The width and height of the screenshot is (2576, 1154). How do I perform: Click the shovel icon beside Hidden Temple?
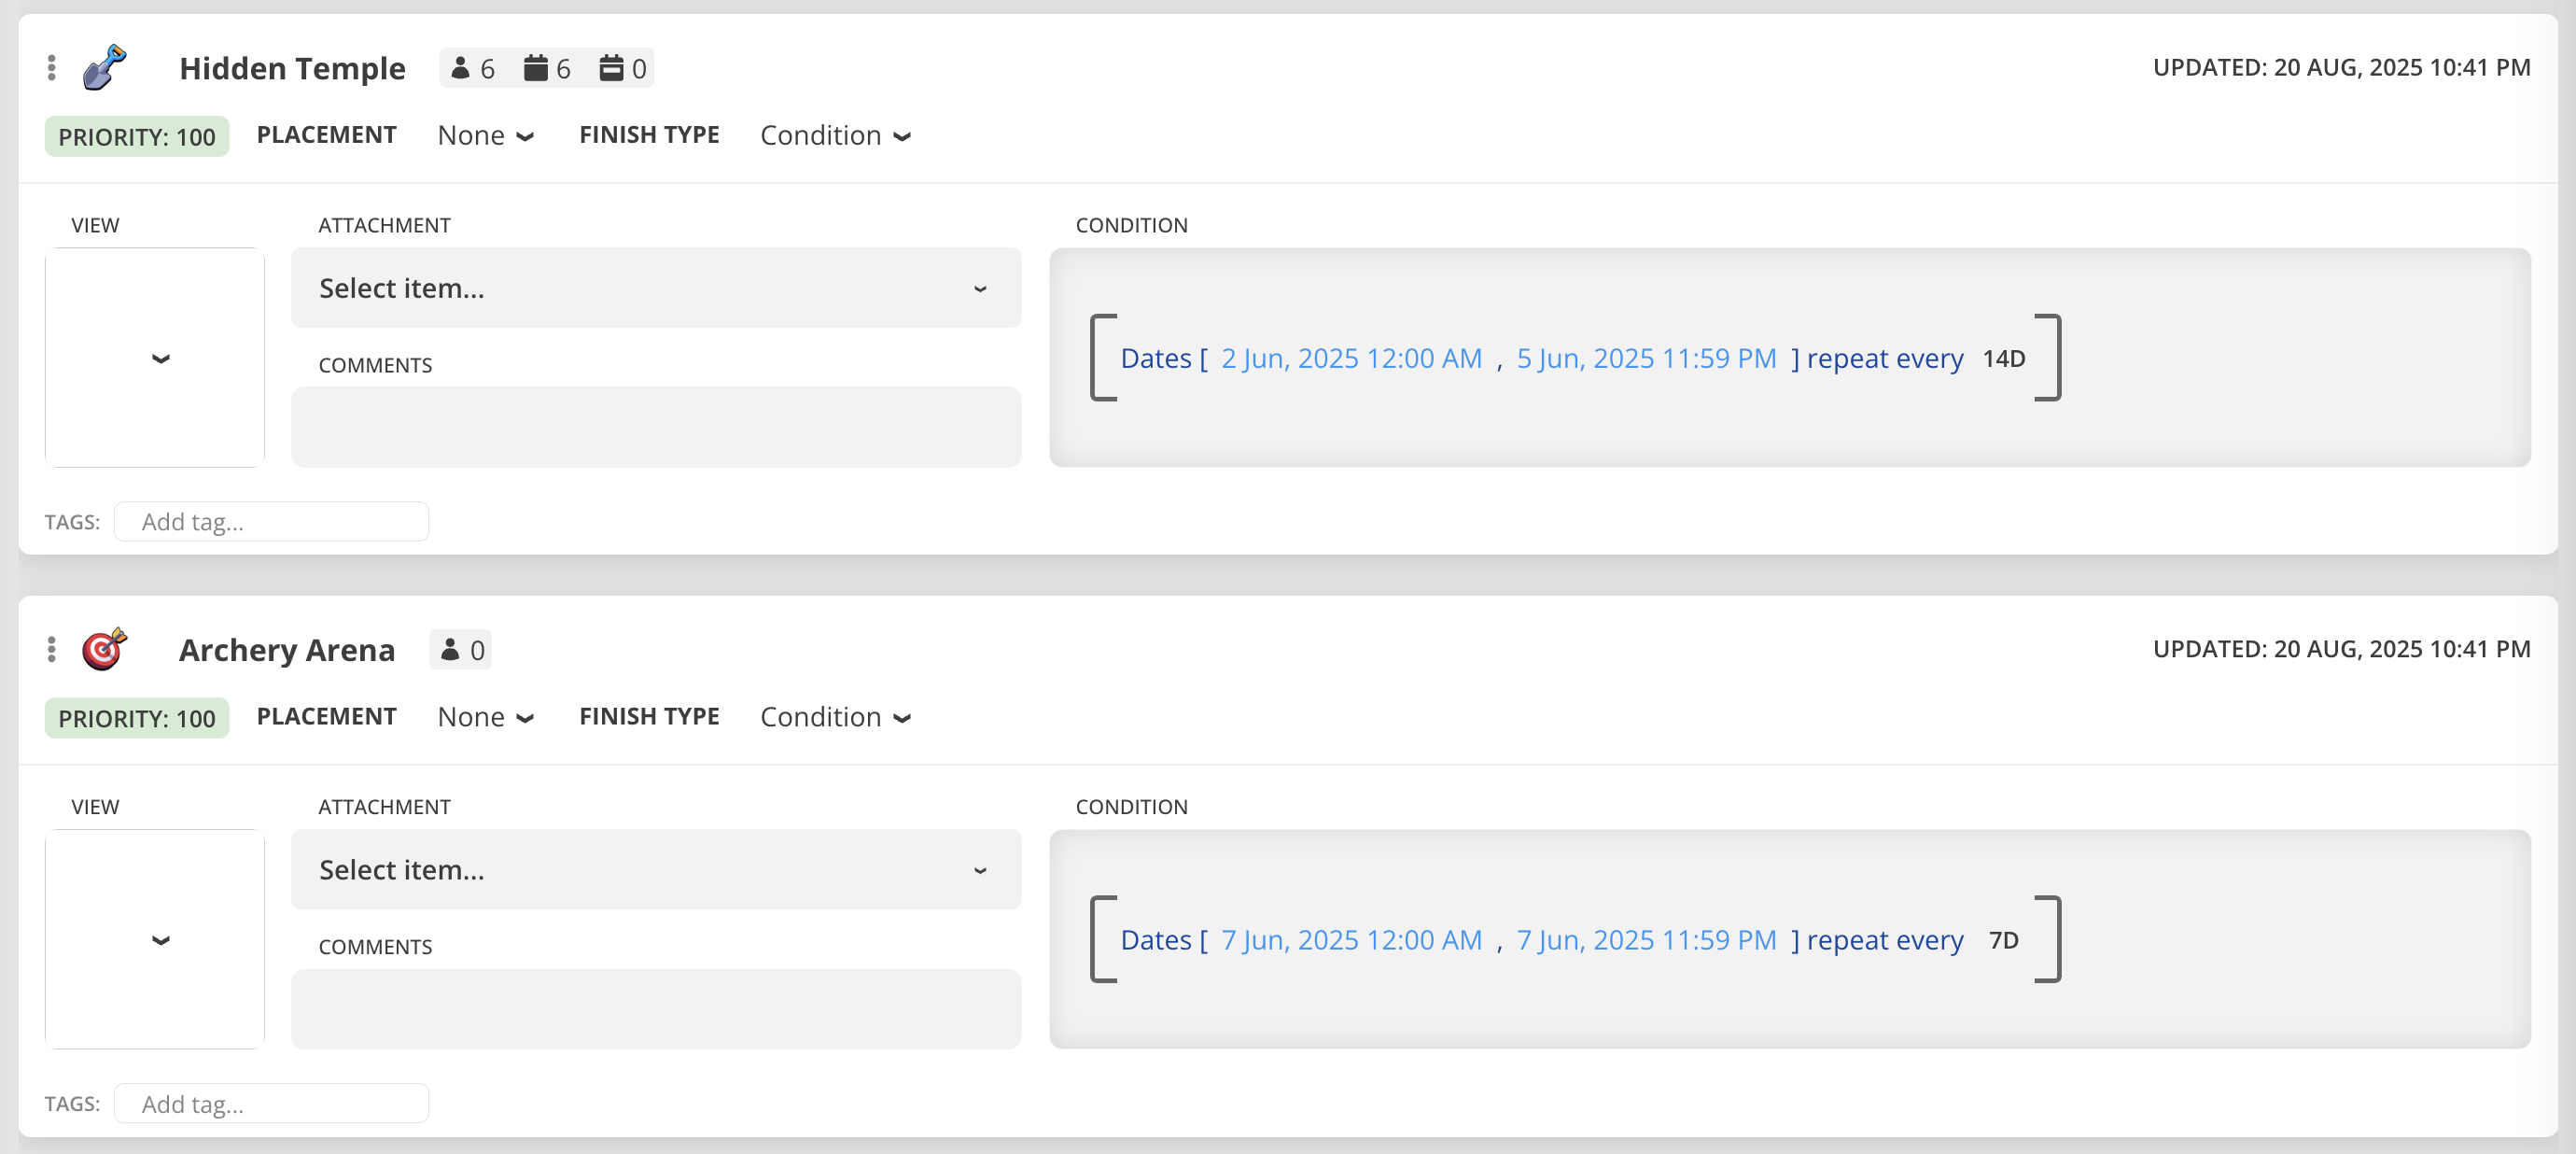tap(104, 67)
